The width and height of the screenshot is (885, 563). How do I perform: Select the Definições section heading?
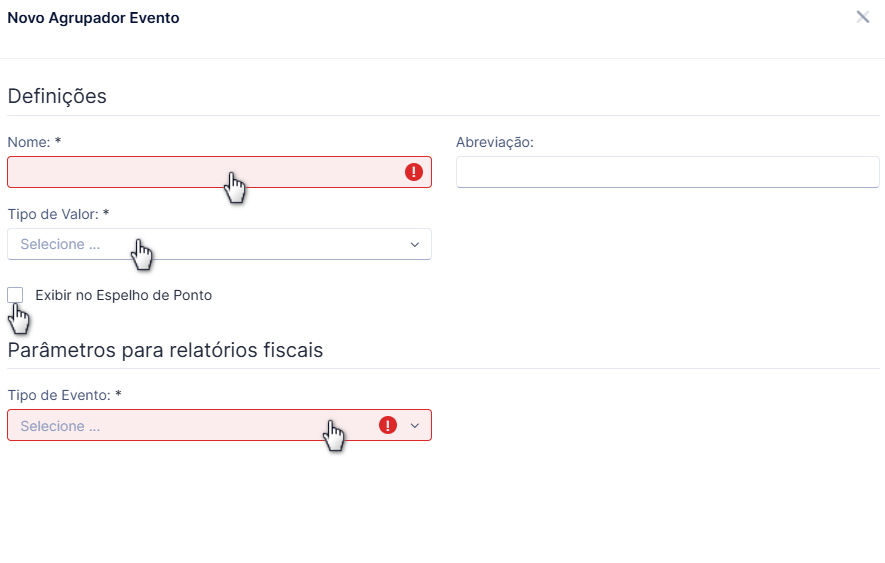point(57,97)
